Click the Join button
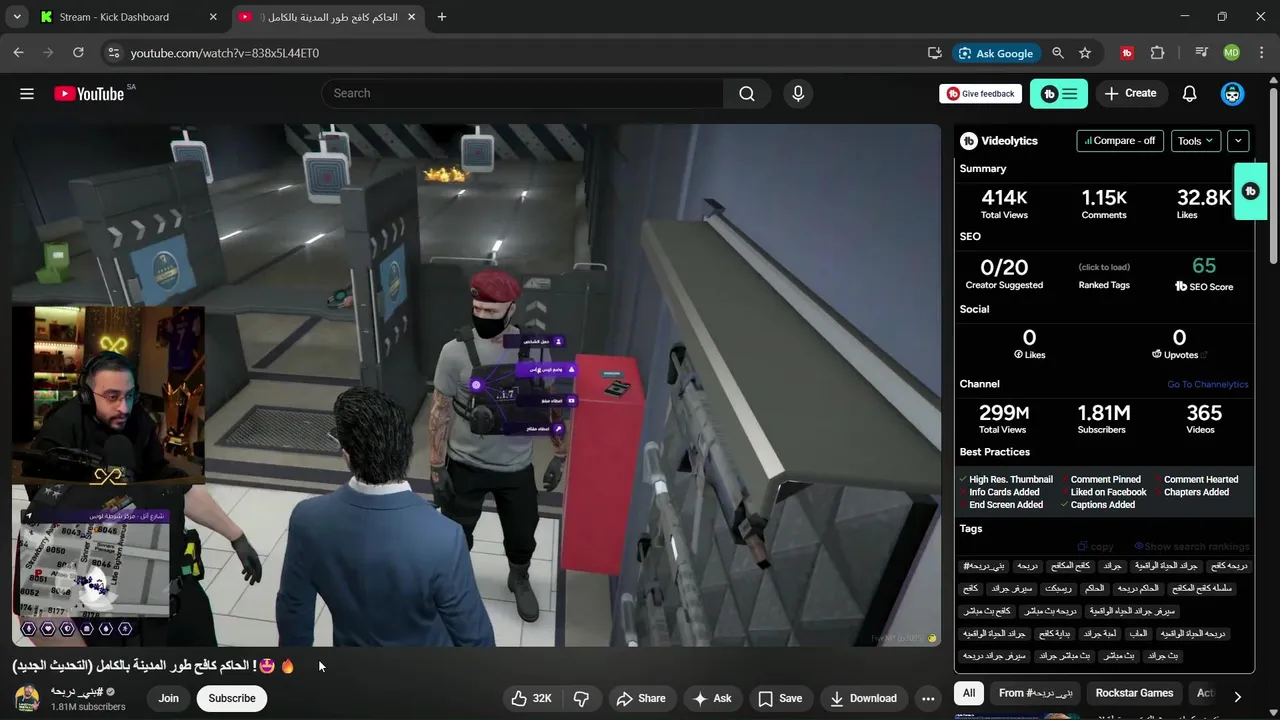 (x=168, y=698)
